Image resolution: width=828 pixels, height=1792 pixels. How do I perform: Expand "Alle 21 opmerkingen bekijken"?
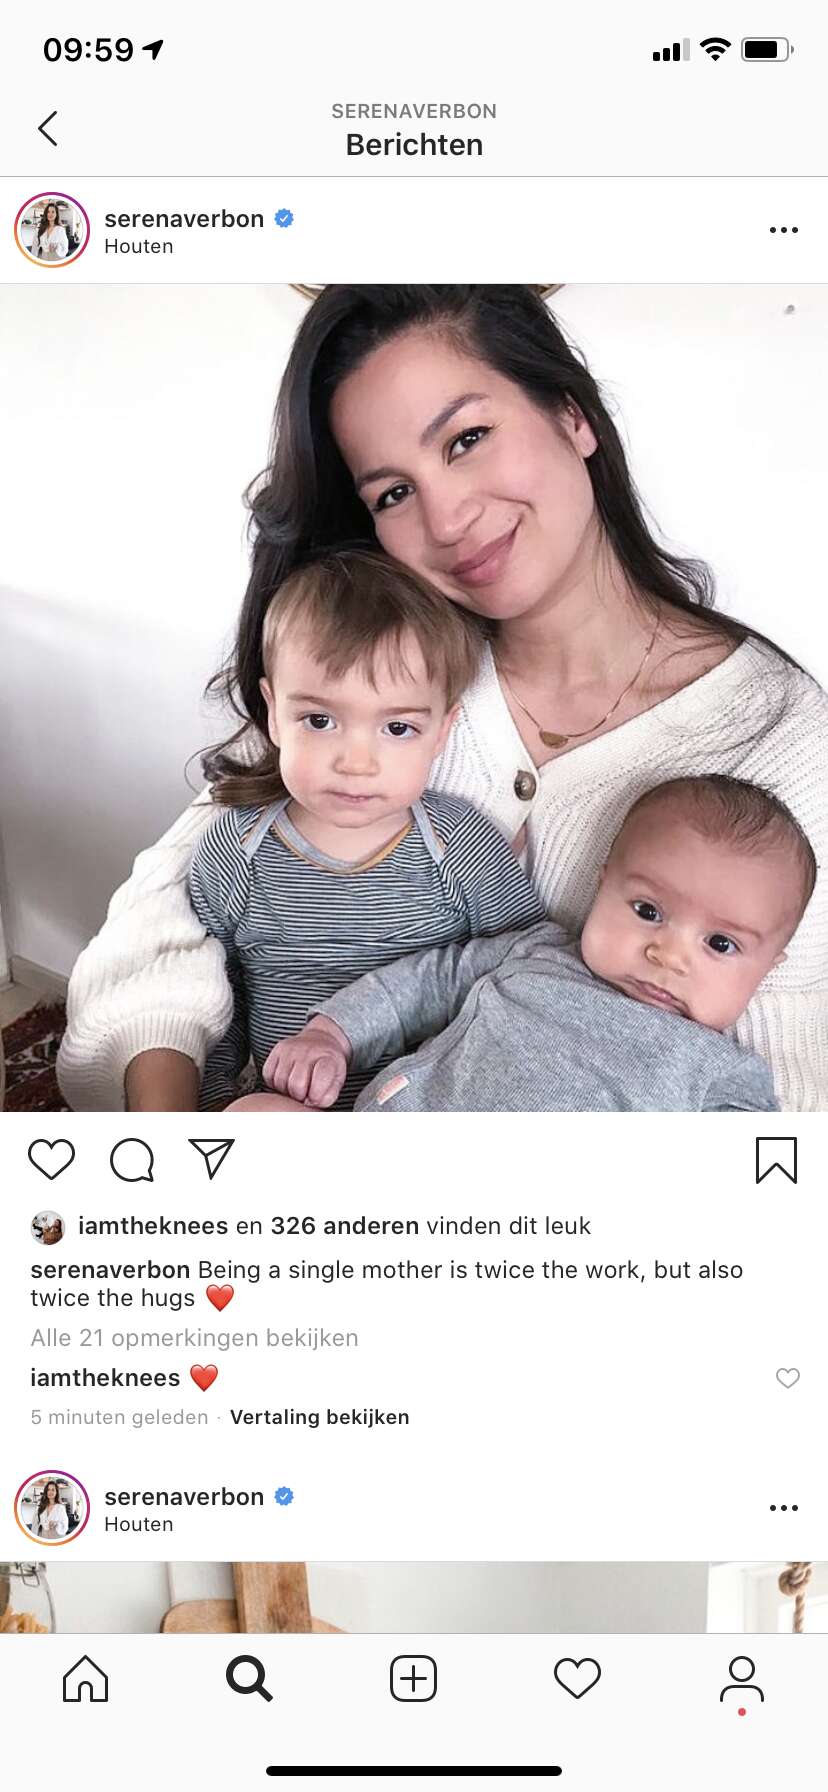194,1338
